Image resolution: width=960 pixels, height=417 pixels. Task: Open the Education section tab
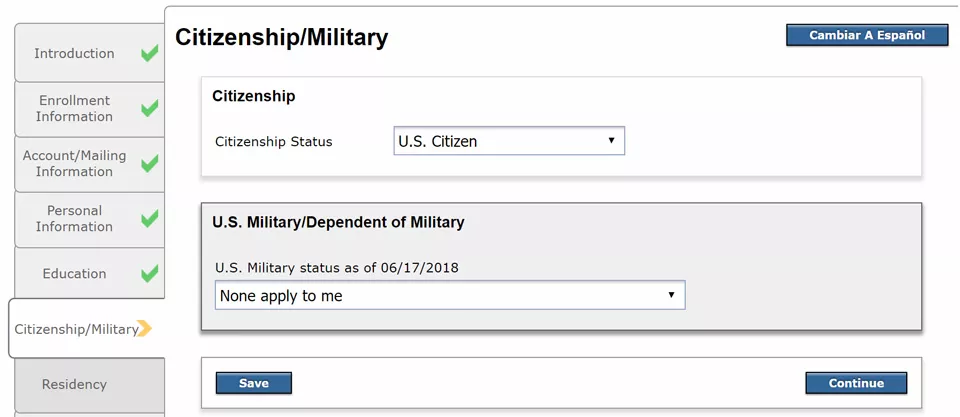pyautogui.click(x=89, y=274)
